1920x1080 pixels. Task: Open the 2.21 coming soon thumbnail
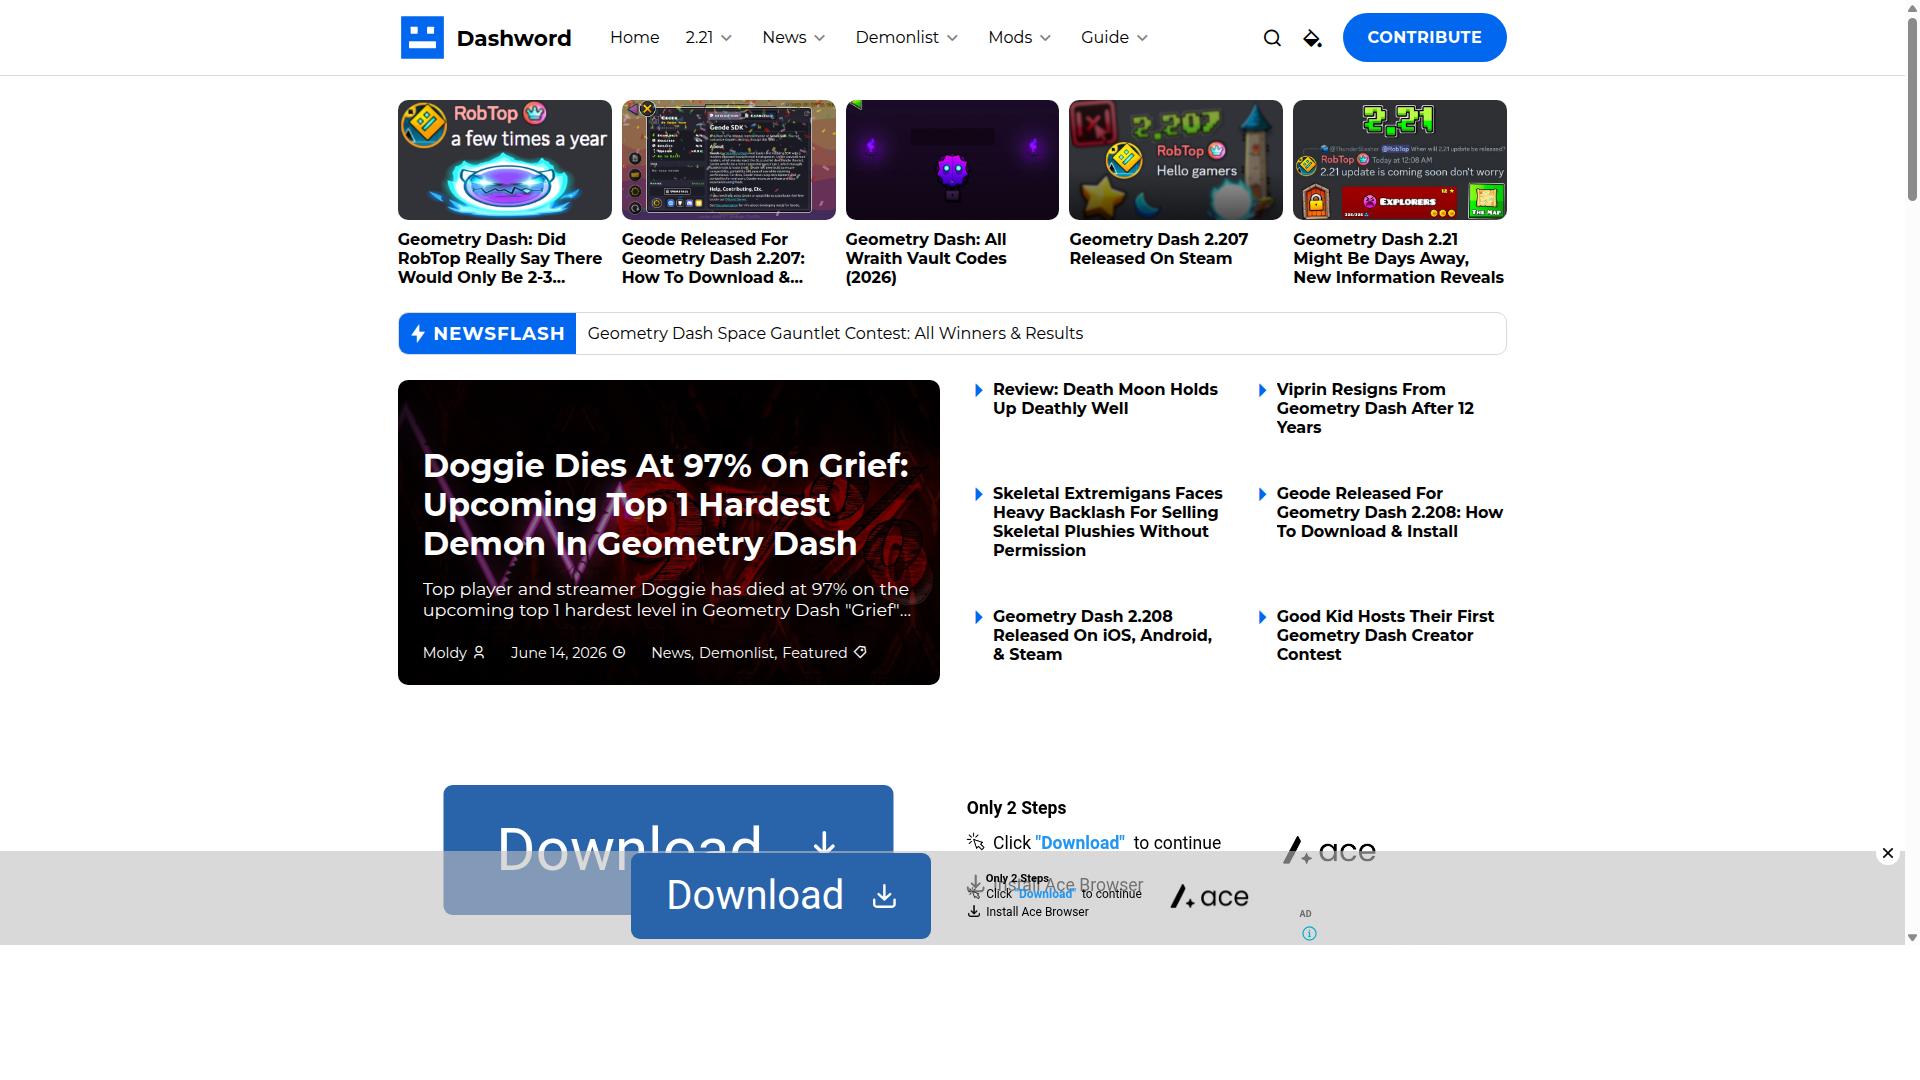click(1400, 160)
